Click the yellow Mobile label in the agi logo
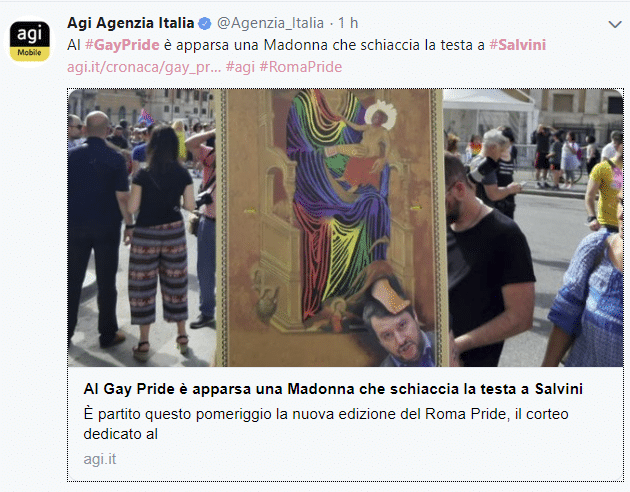The image size is (630, 492). 29,53
